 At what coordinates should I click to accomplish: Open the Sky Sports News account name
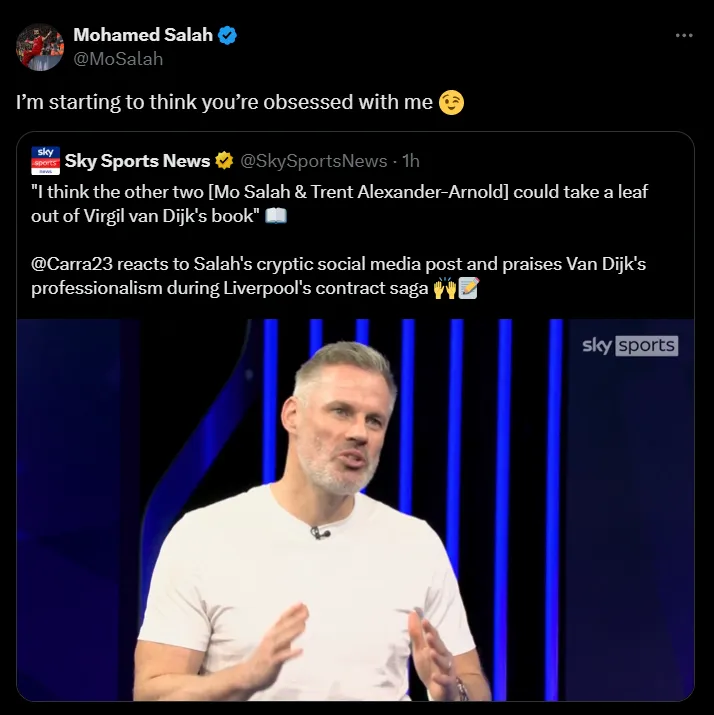coord(137,161)
